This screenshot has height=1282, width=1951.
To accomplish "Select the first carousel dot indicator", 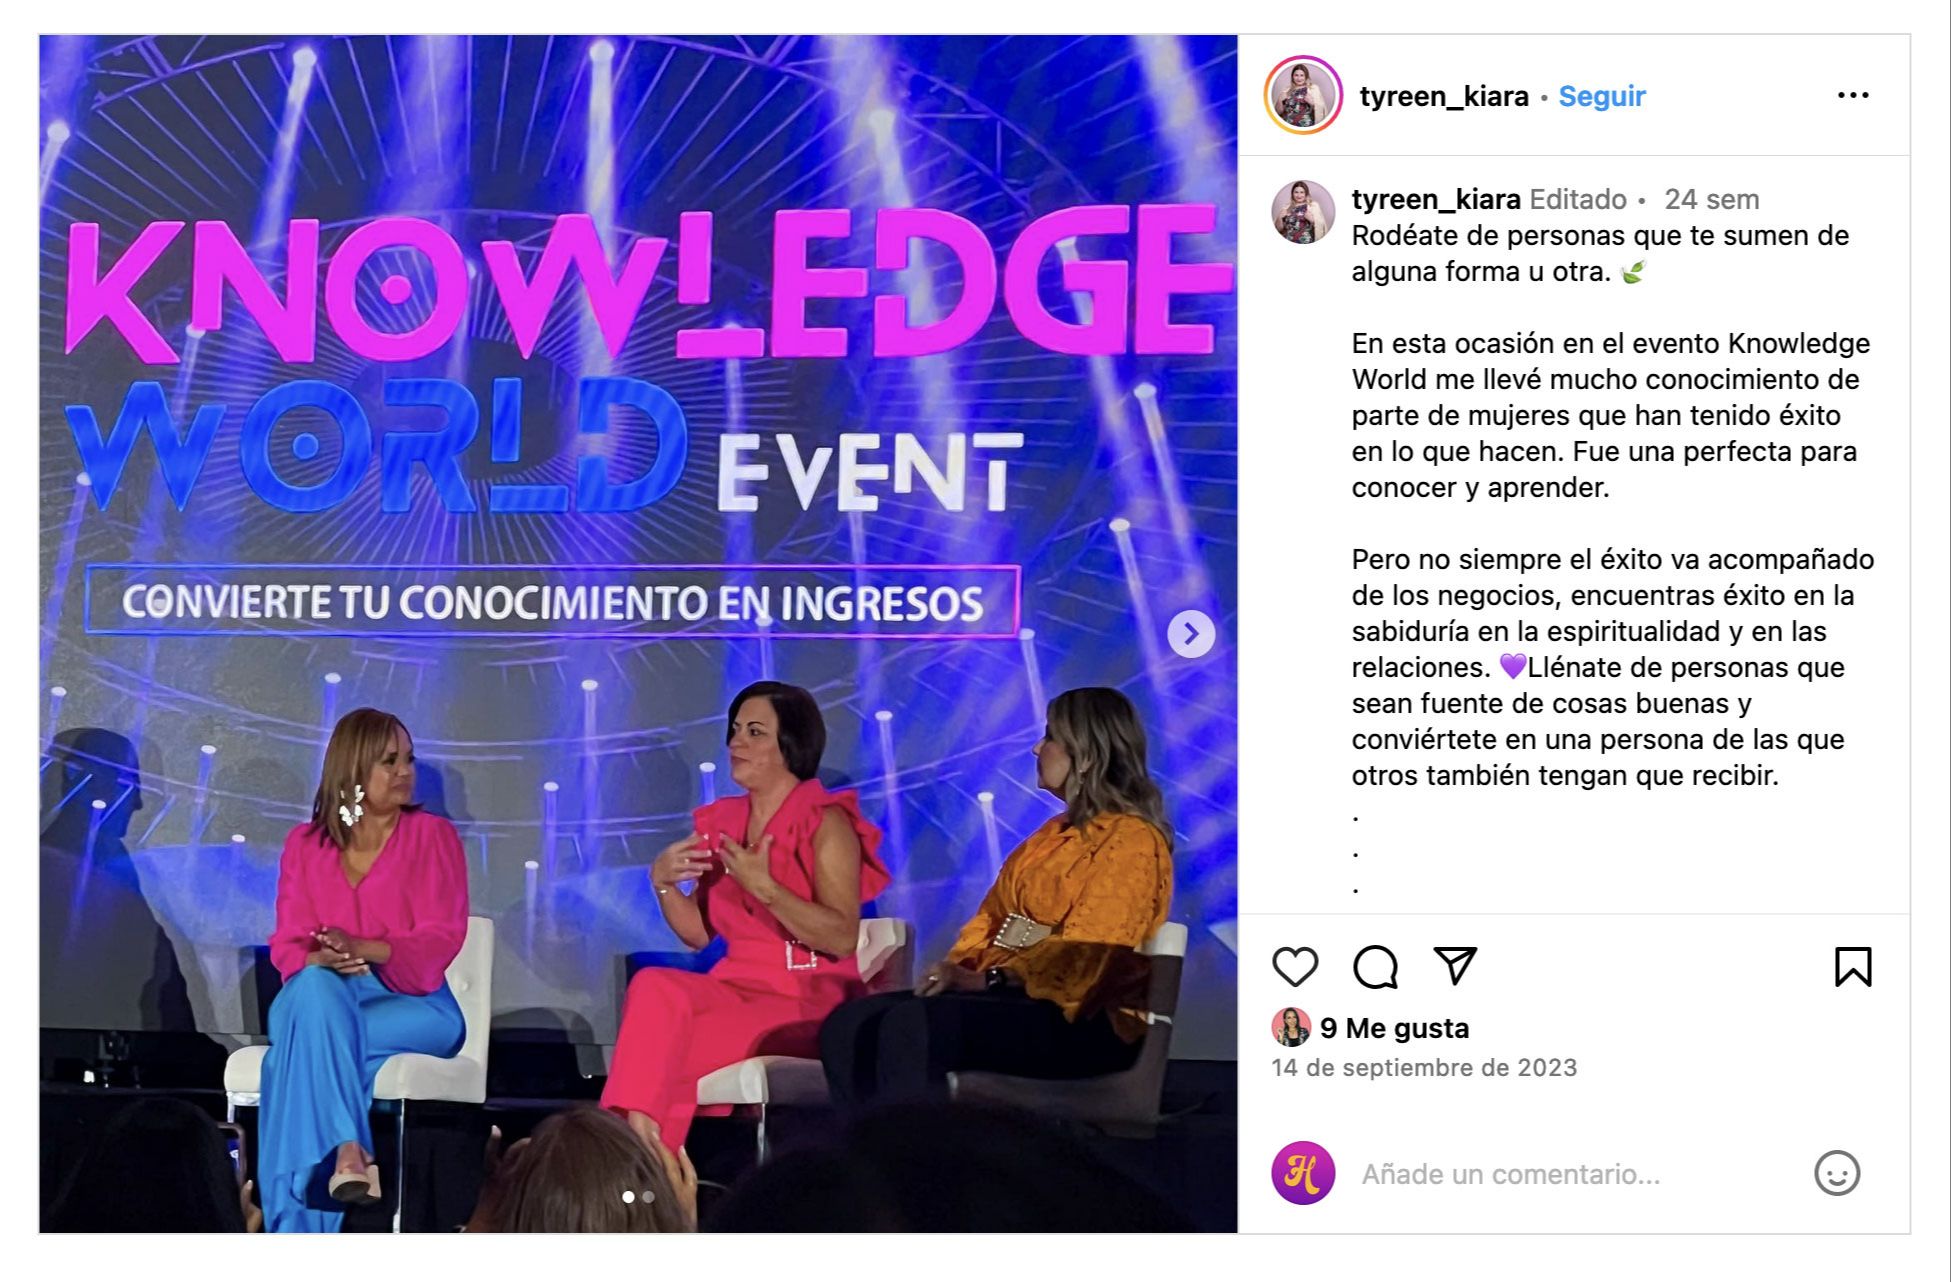I will click(x=628, y=1197).
